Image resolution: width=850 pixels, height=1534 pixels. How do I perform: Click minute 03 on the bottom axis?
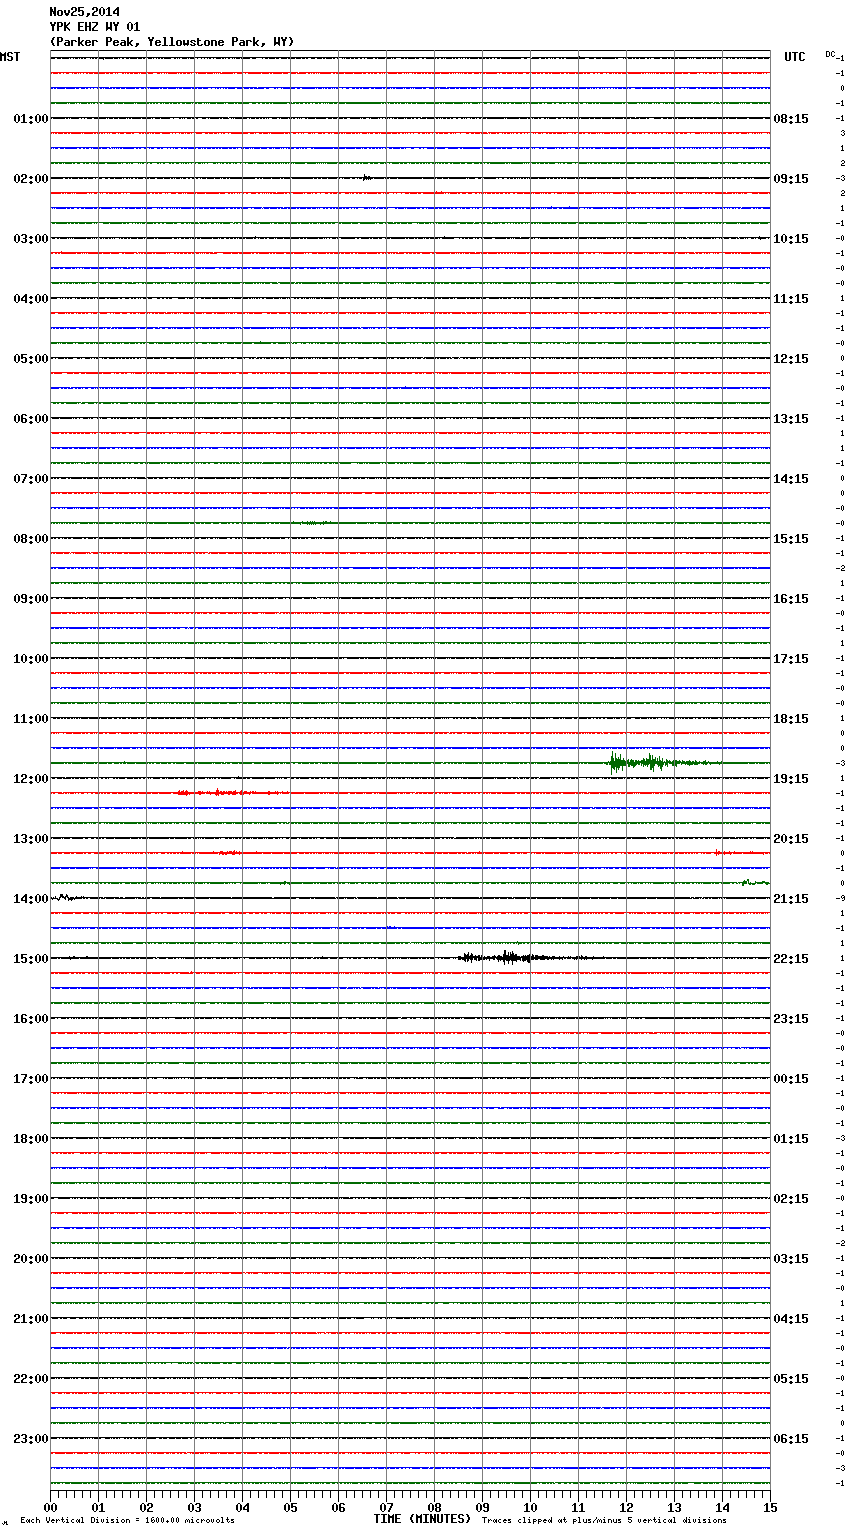pos(194,1507)
